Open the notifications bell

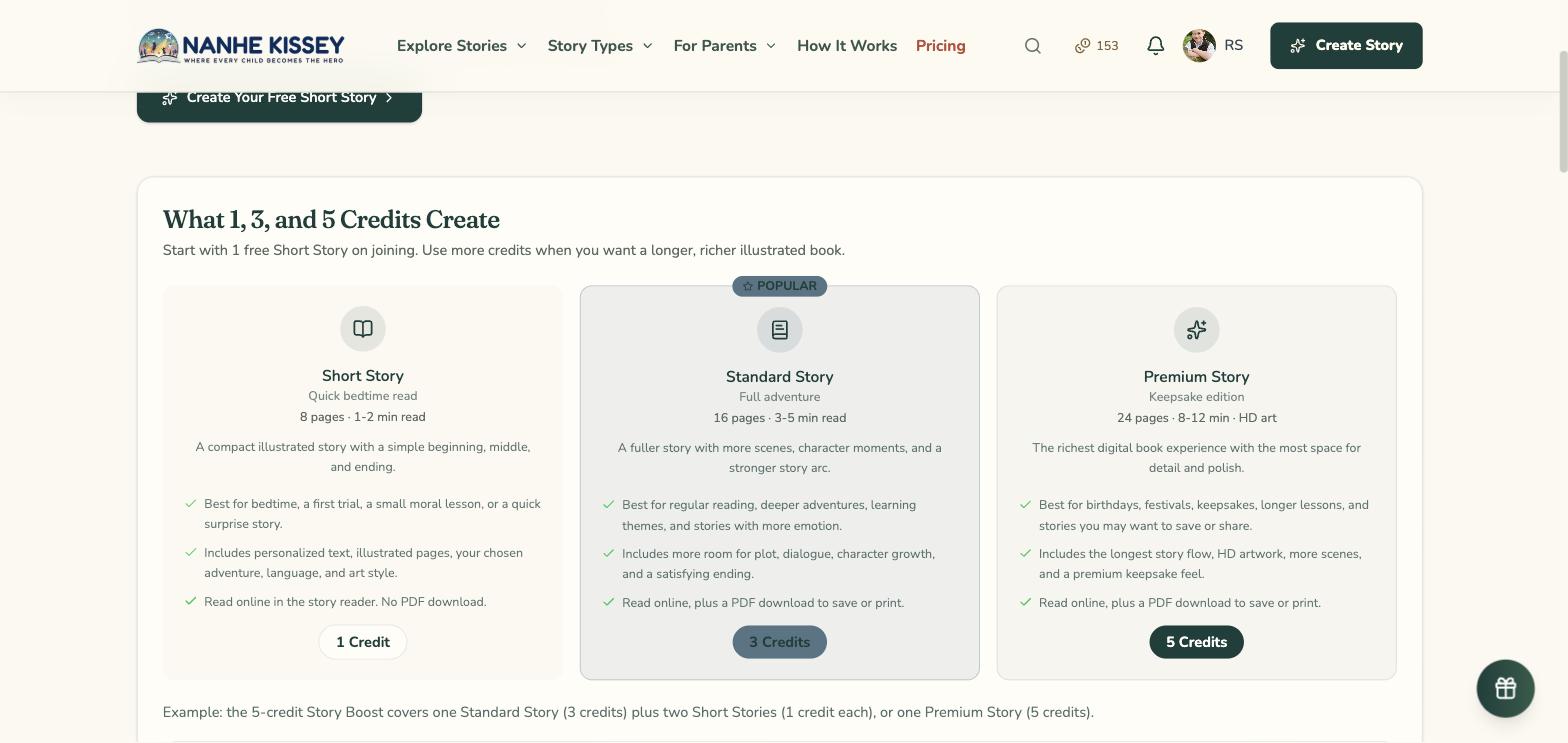click(1155, 46)
